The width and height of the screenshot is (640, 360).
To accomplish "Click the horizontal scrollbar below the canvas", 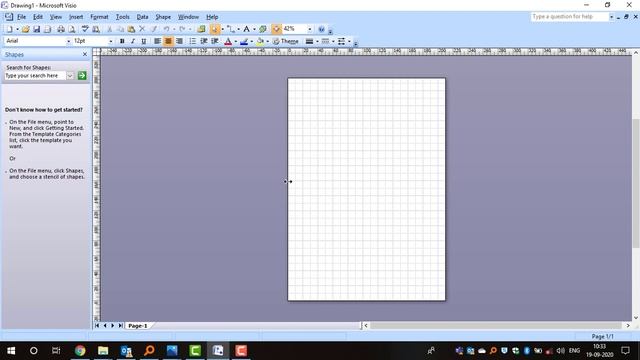I will tap(497, 326).
